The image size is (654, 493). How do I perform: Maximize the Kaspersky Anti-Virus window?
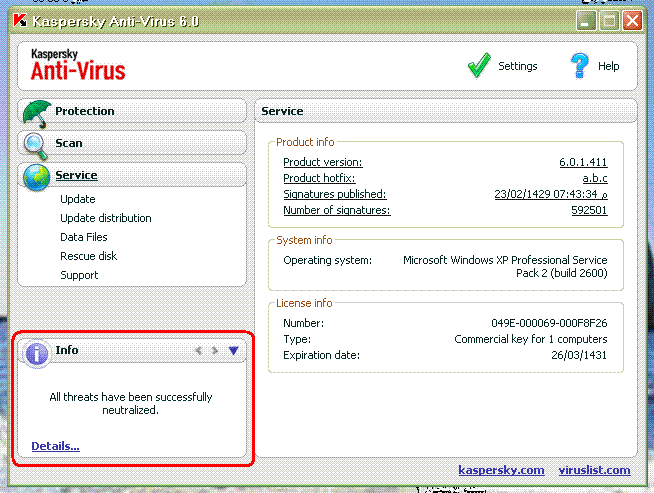point(609,20)
